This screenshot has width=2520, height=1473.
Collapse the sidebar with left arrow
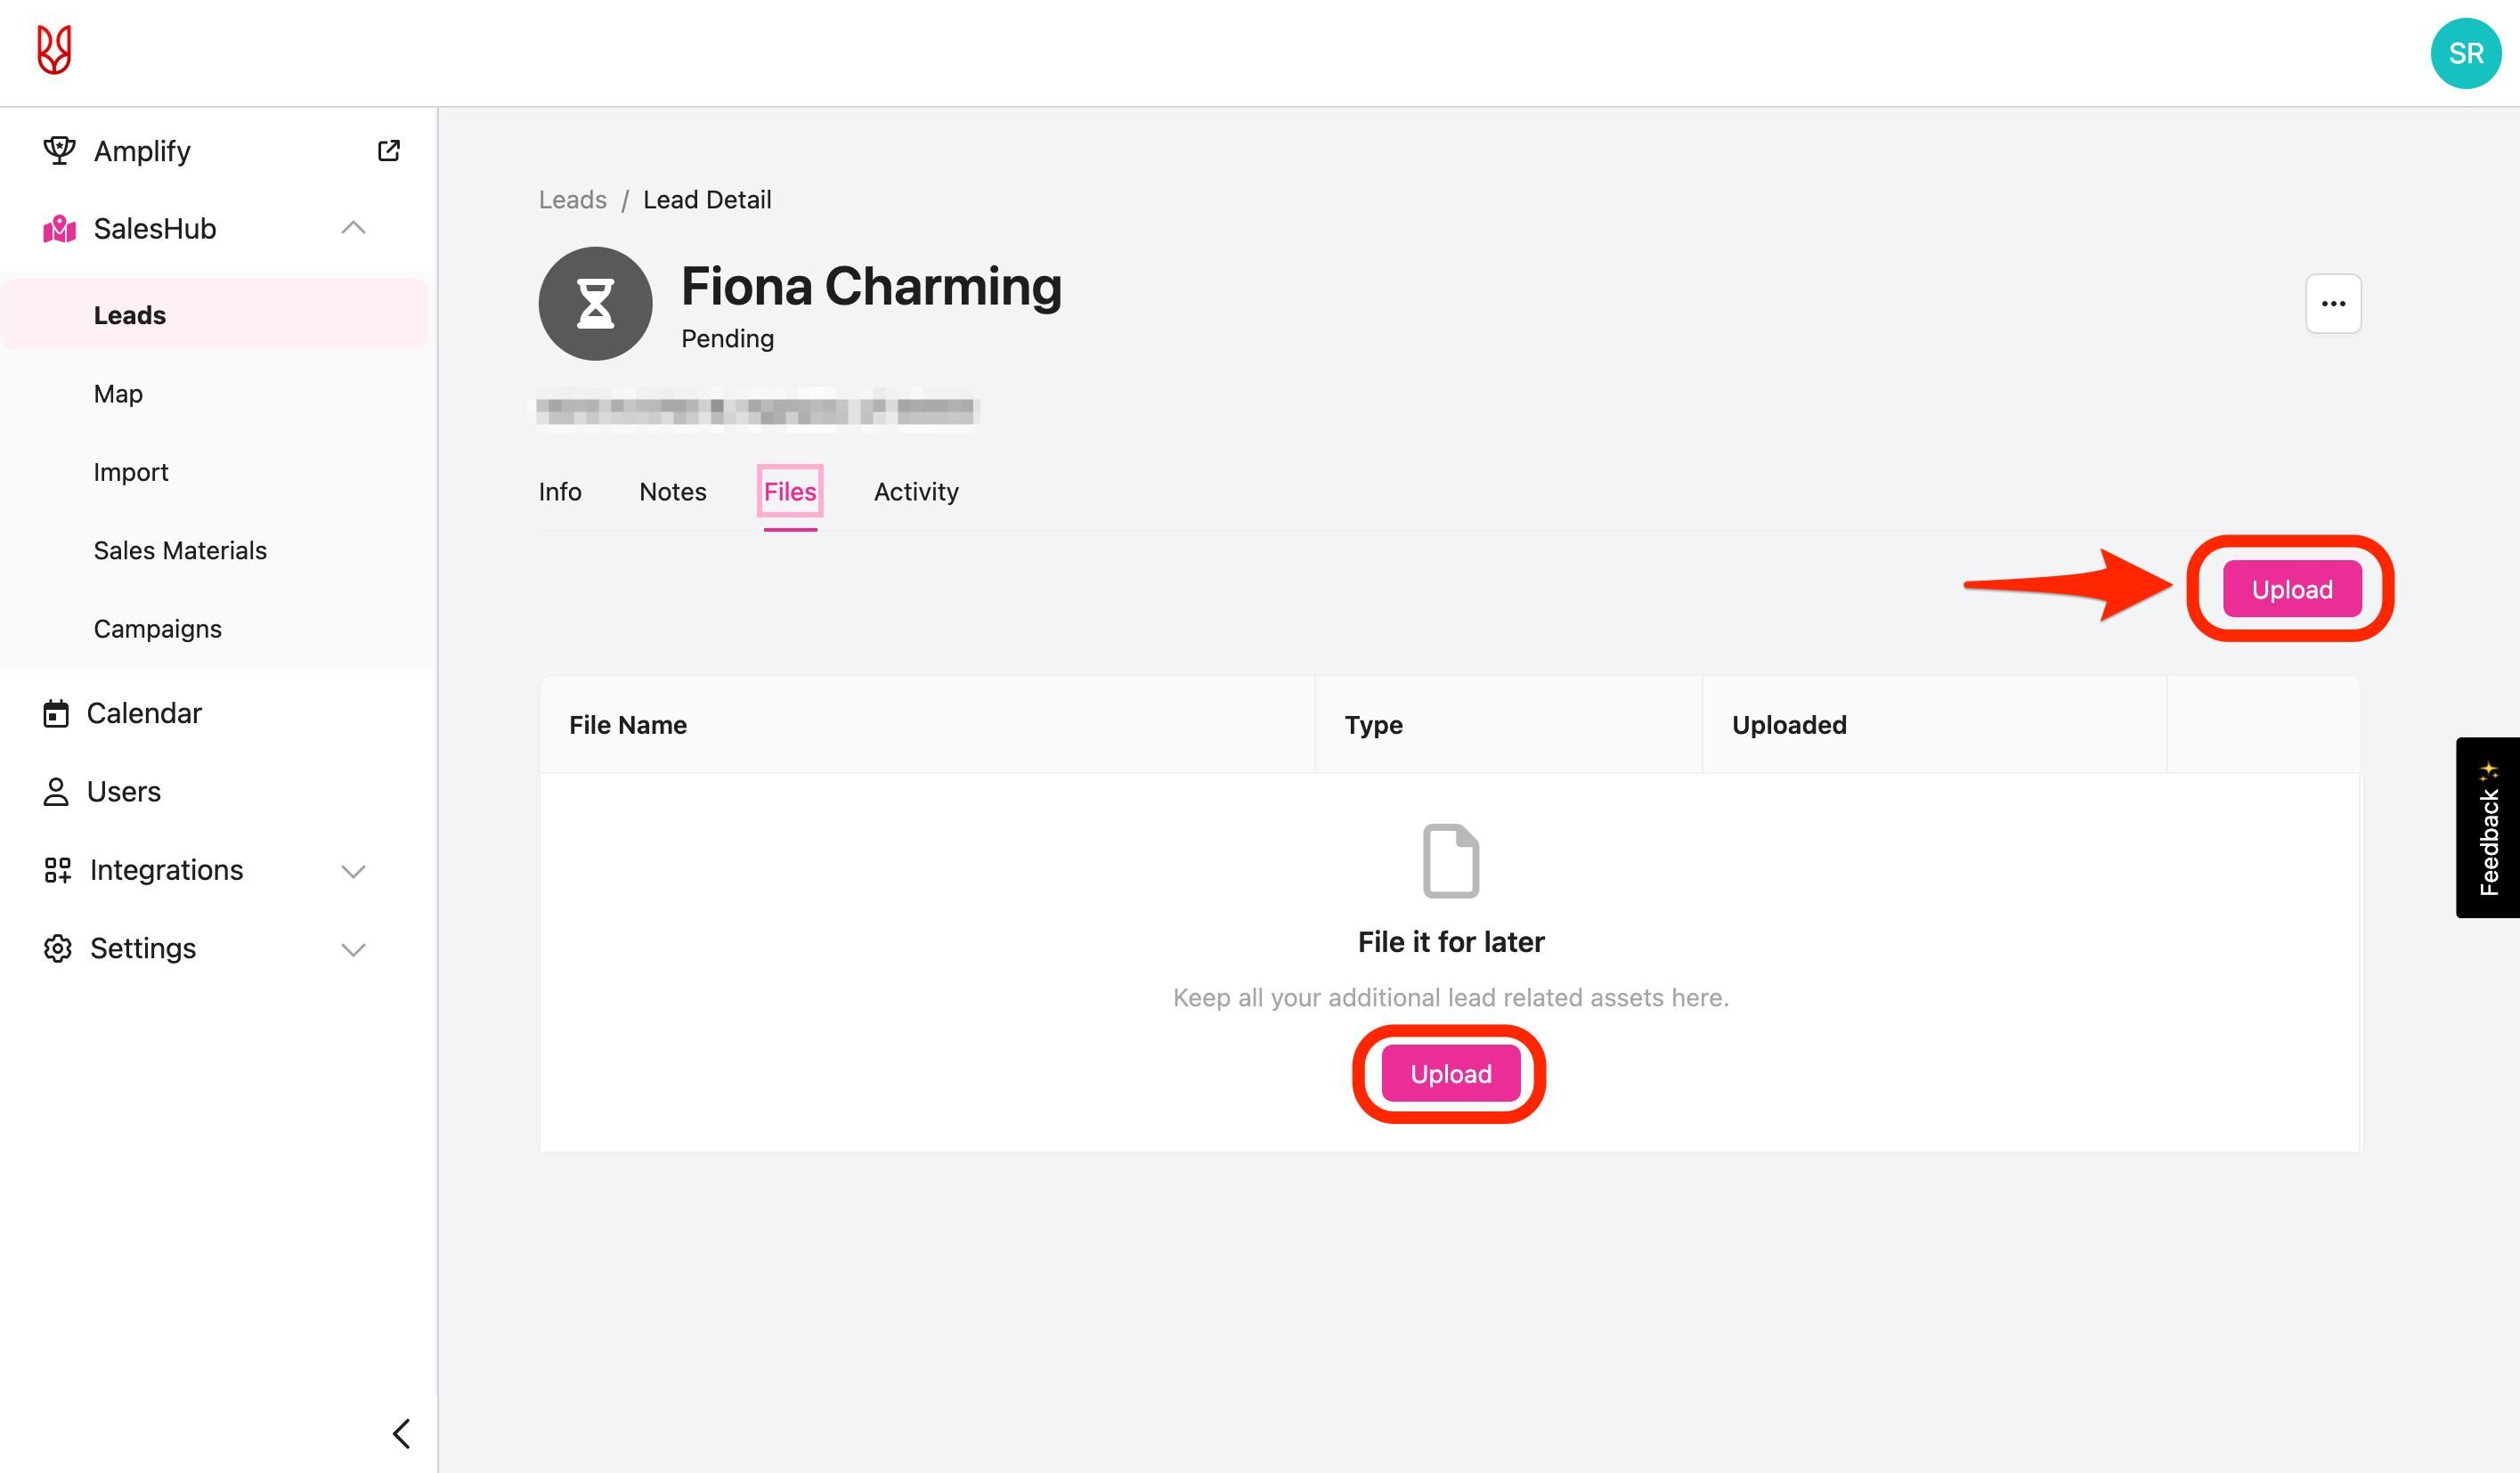(401, 1433)
